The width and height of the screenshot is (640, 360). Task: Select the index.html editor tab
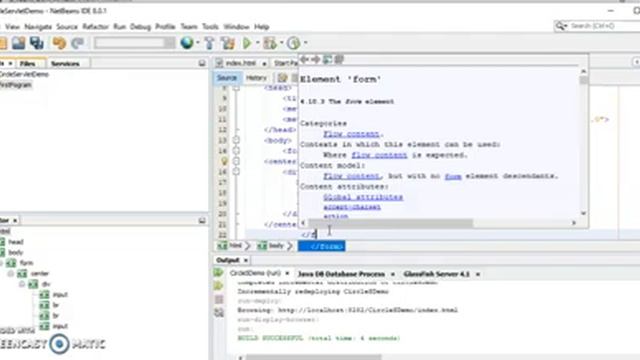click(240, 63)
